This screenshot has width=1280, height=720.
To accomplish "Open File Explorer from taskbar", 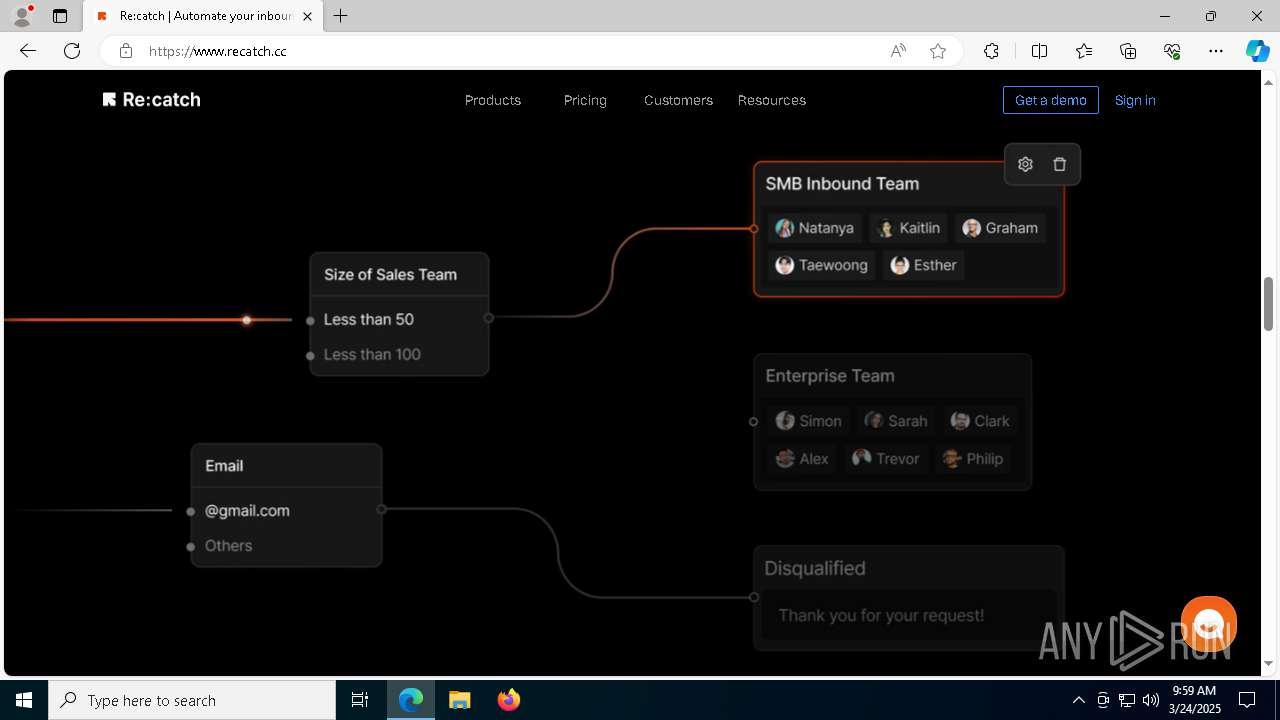I will pos(460,700).
